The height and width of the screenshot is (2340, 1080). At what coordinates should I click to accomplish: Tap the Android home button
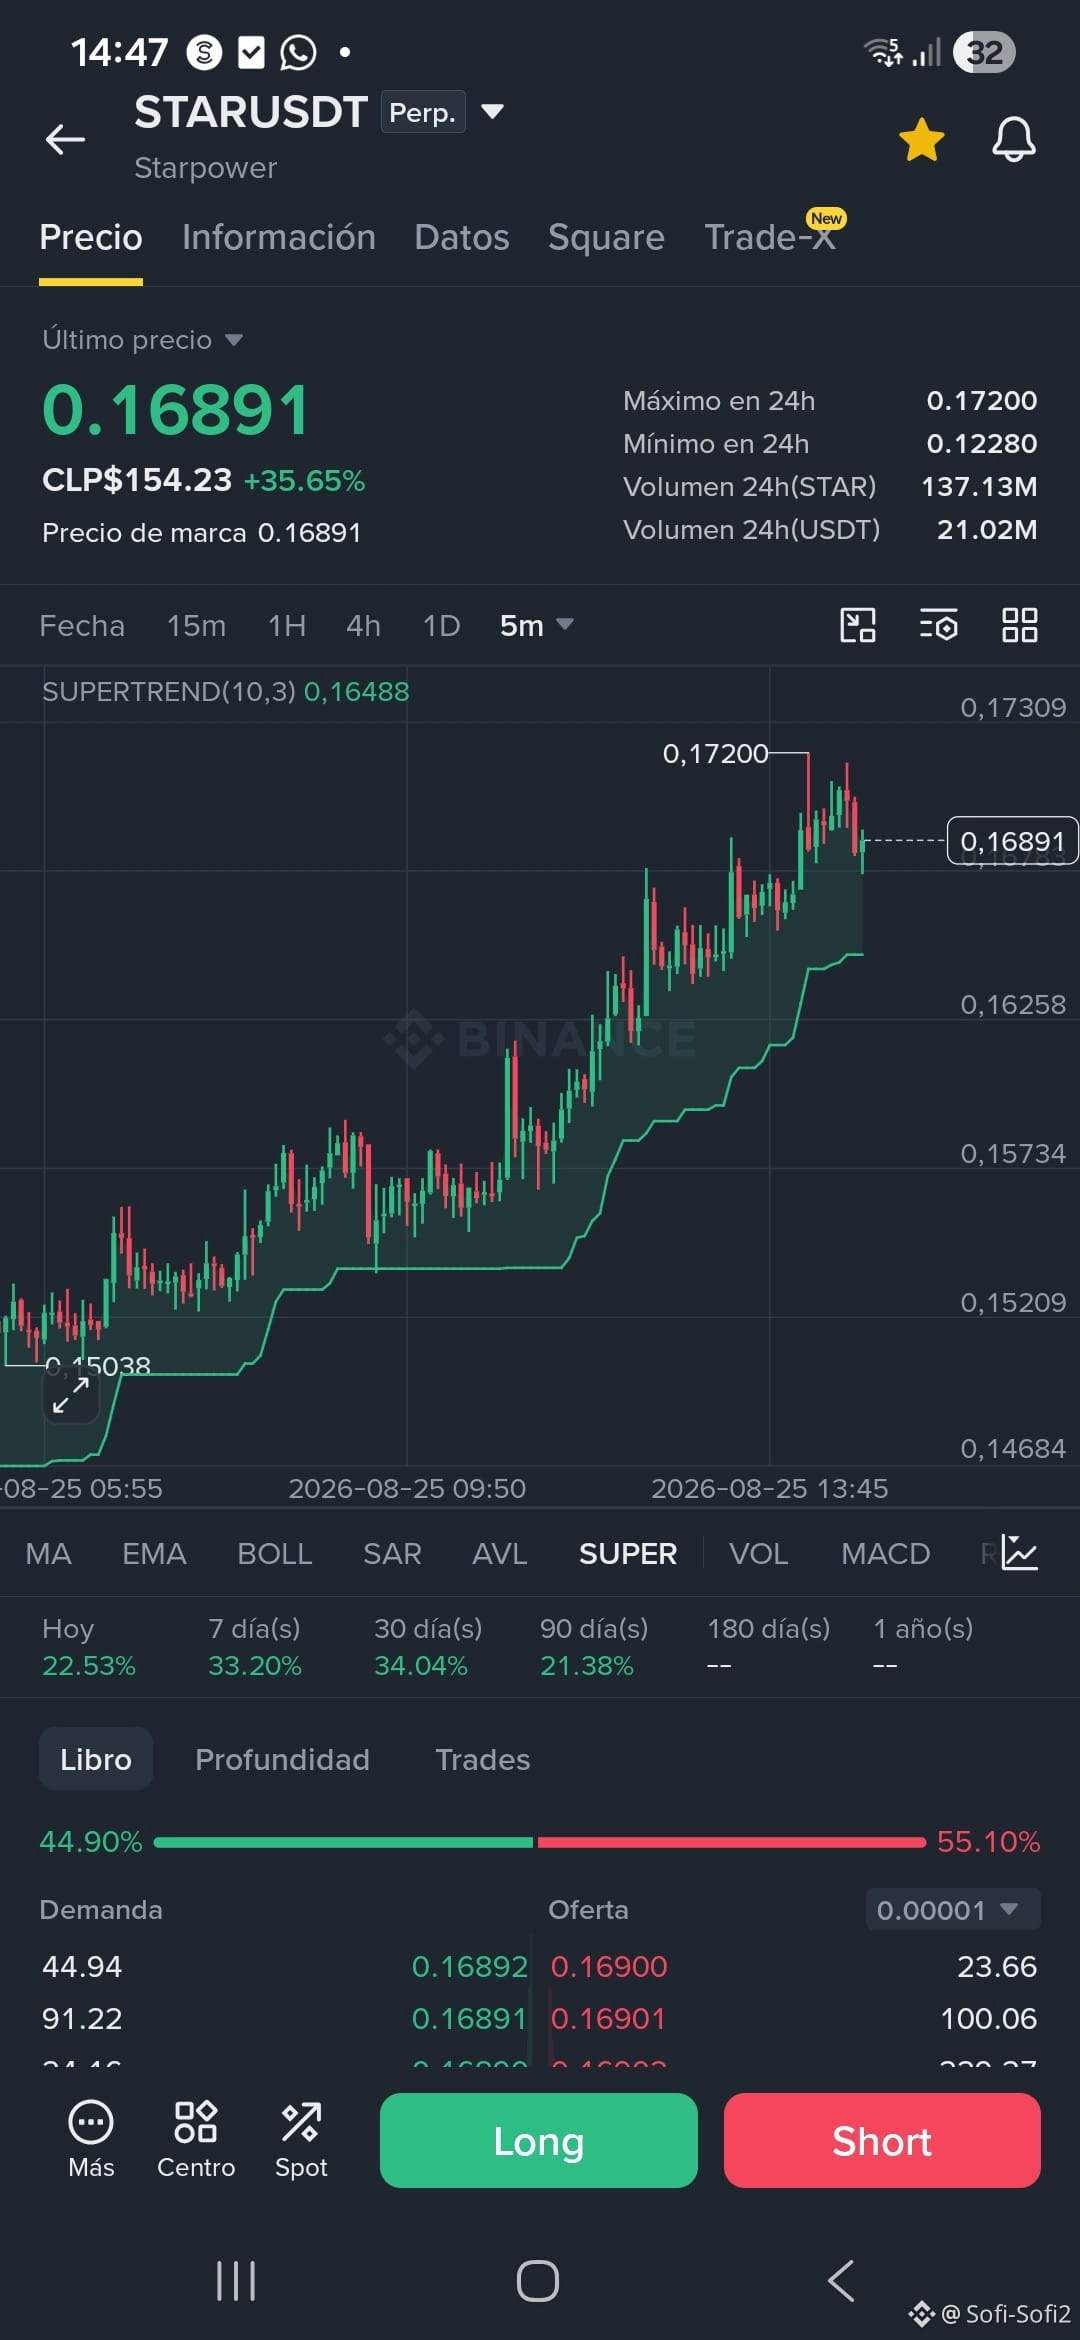point(538,2281)
